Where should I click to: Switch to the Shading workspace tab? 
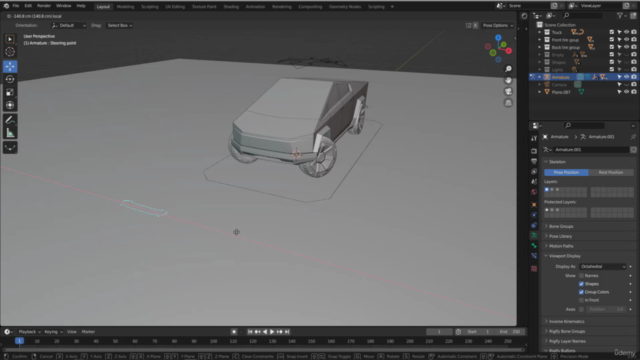231,7
